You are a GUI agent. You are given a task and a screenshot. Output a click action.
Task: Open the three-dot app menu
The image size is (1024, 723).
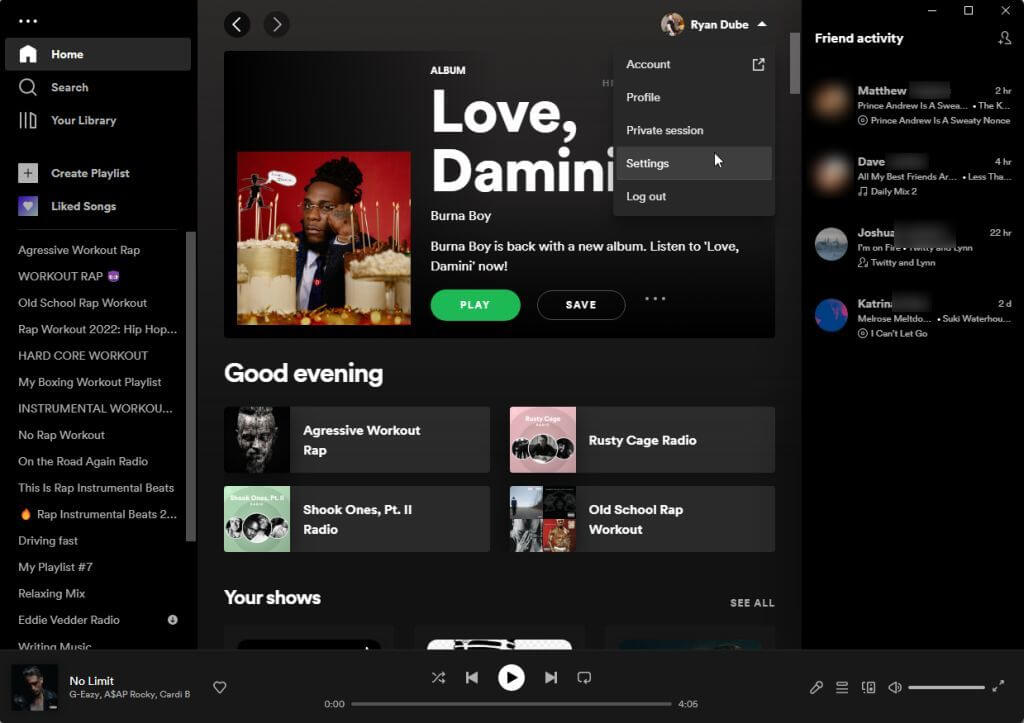tap(28, 21)
